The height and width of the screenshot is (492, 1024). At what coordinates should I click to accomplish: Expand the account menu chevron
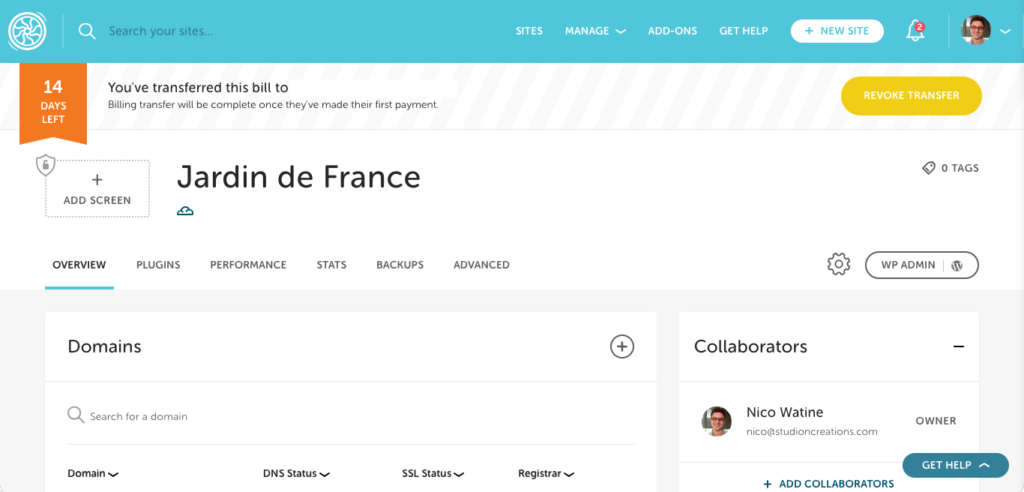click(1005, 31)
